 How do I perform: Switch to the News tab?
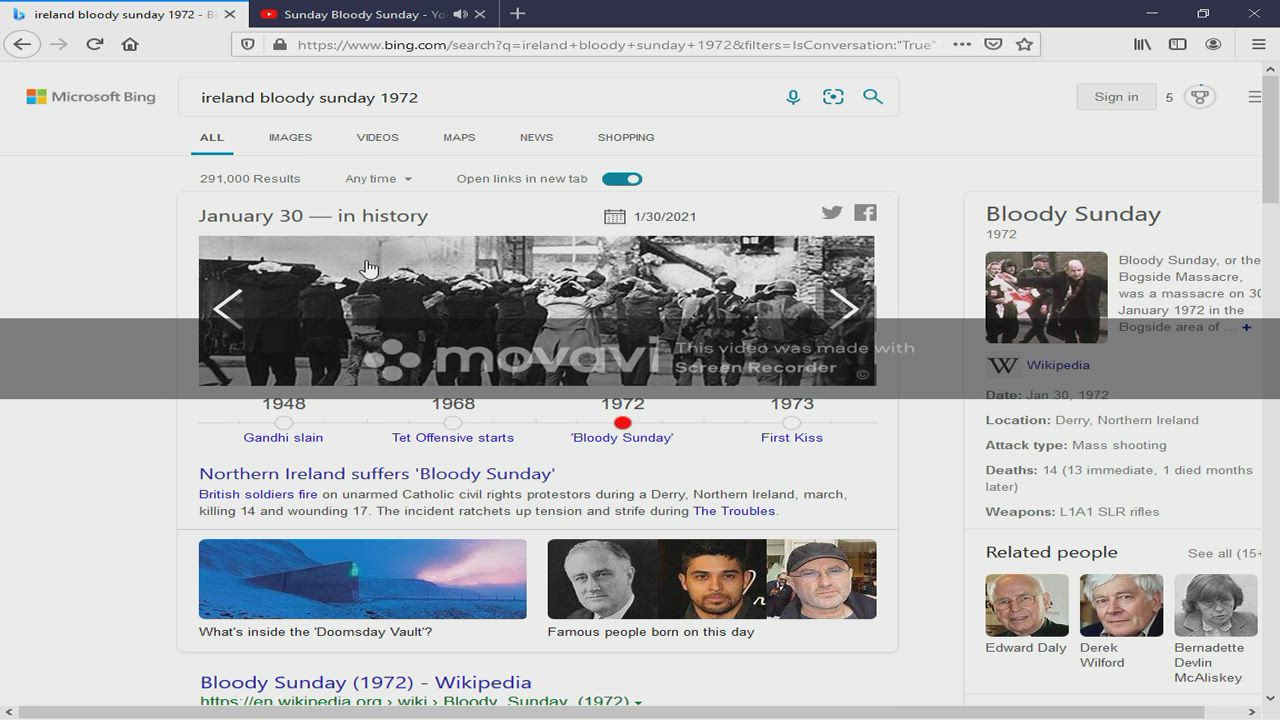536,137
